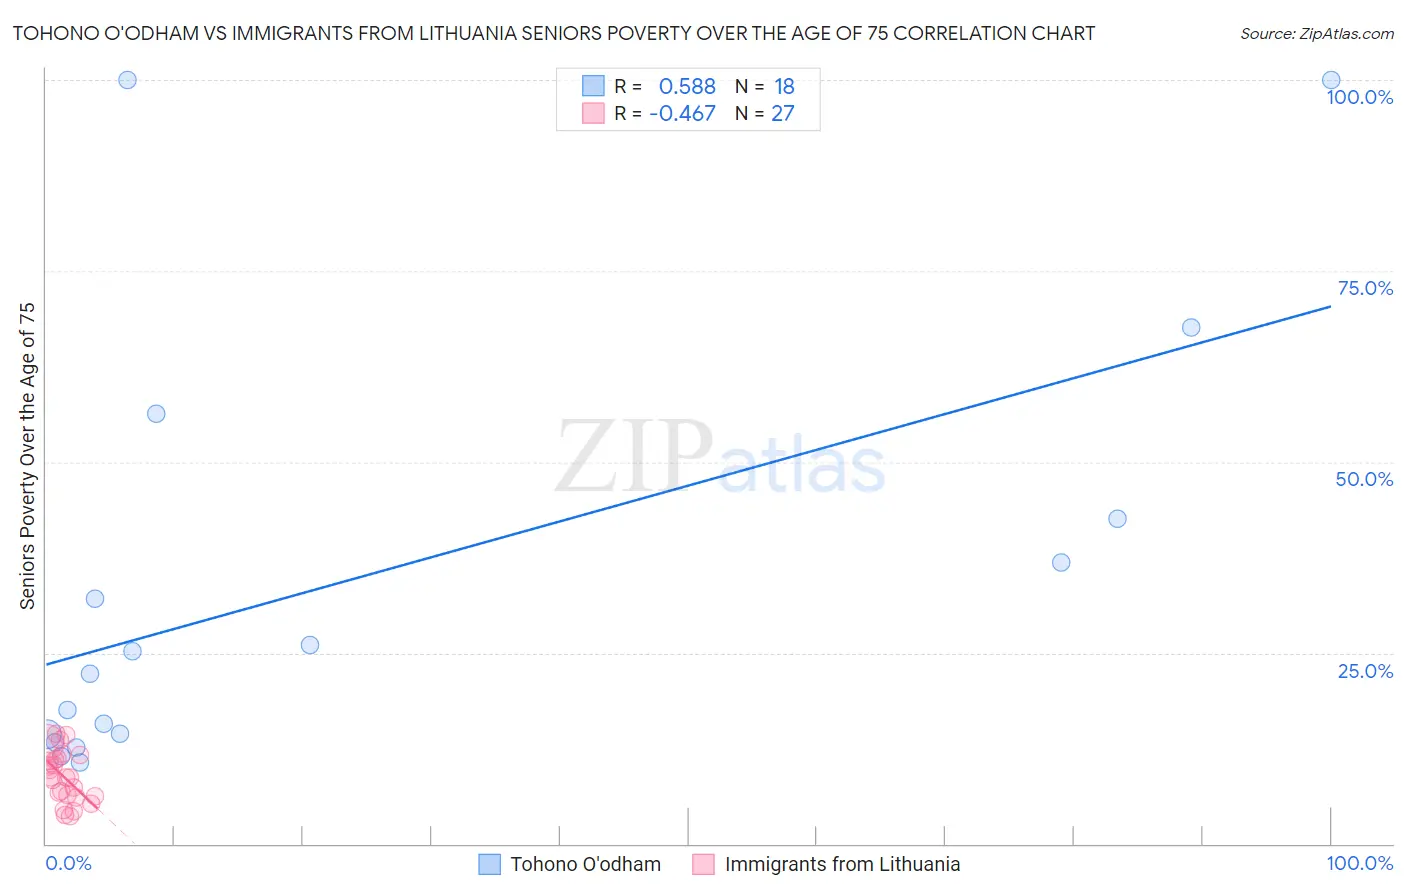Click the blue data point near 42% on the right
Screen dimensions: 1406x892
click(x=1118, y=518)
